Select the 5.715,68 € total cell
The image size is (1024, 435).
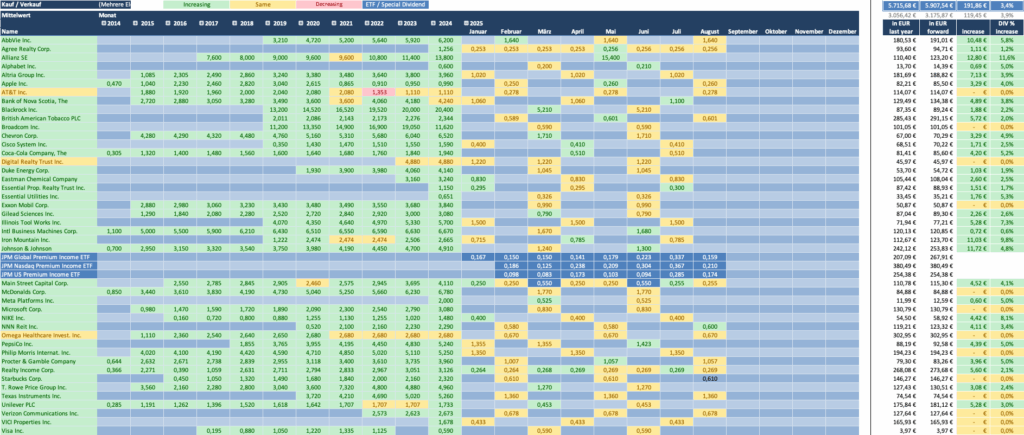coord(899,5)
